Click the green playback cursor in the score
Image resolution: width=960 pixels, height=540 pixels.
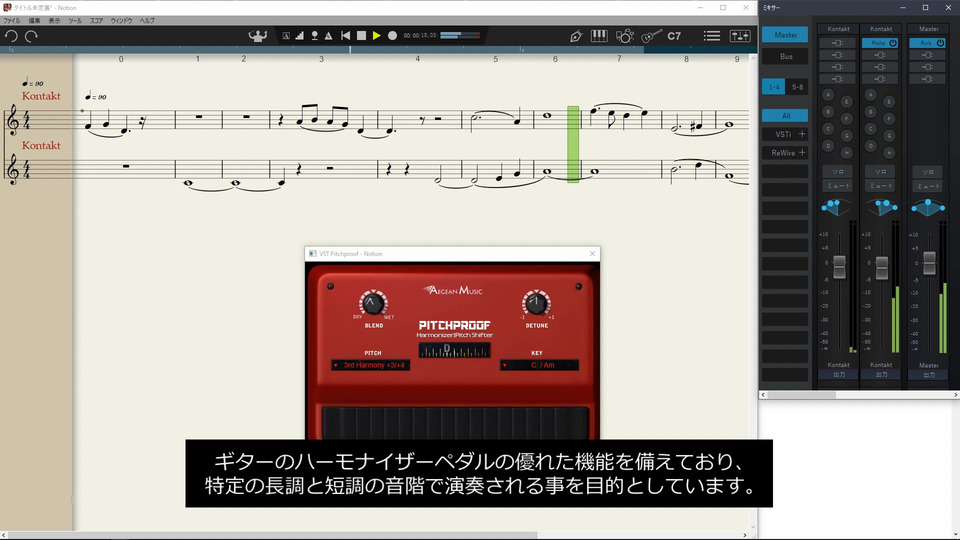(x=573, y=144)
